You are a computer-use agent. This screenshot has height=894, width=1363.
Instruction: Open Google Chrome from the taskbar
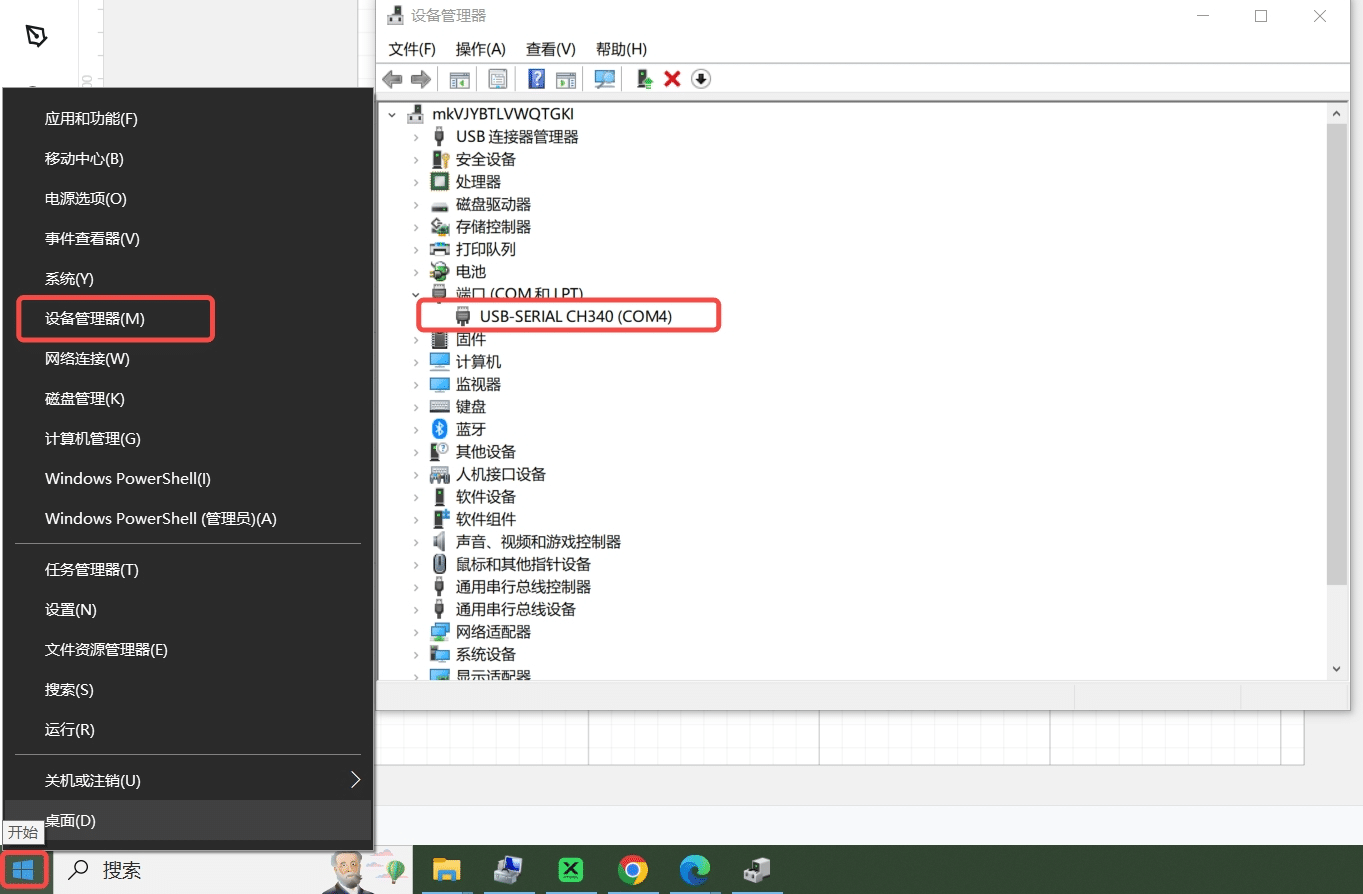(x=632, y=870)
